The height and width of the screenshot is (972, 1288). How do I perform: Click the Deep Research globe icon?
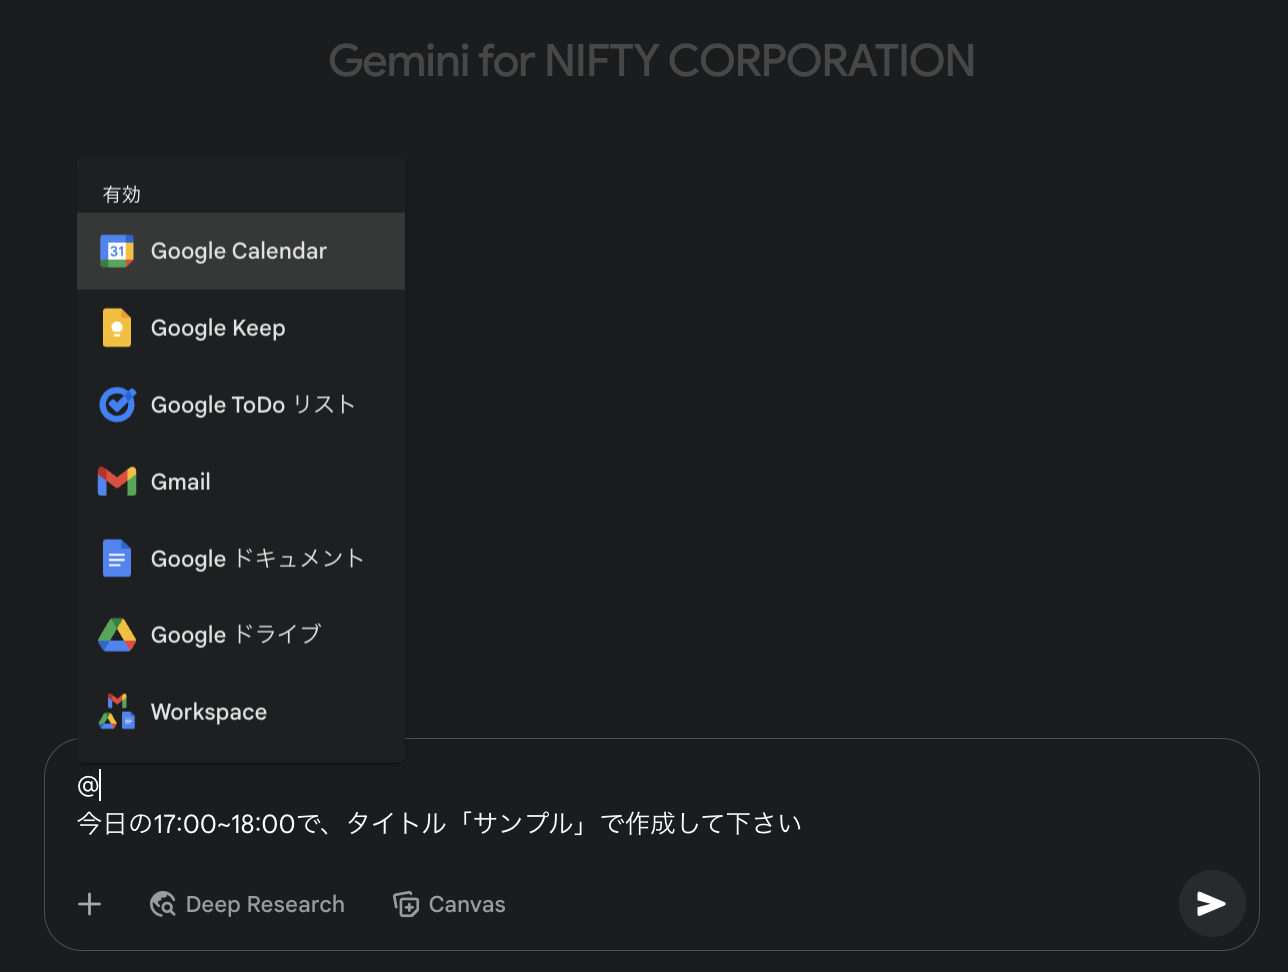163,904
